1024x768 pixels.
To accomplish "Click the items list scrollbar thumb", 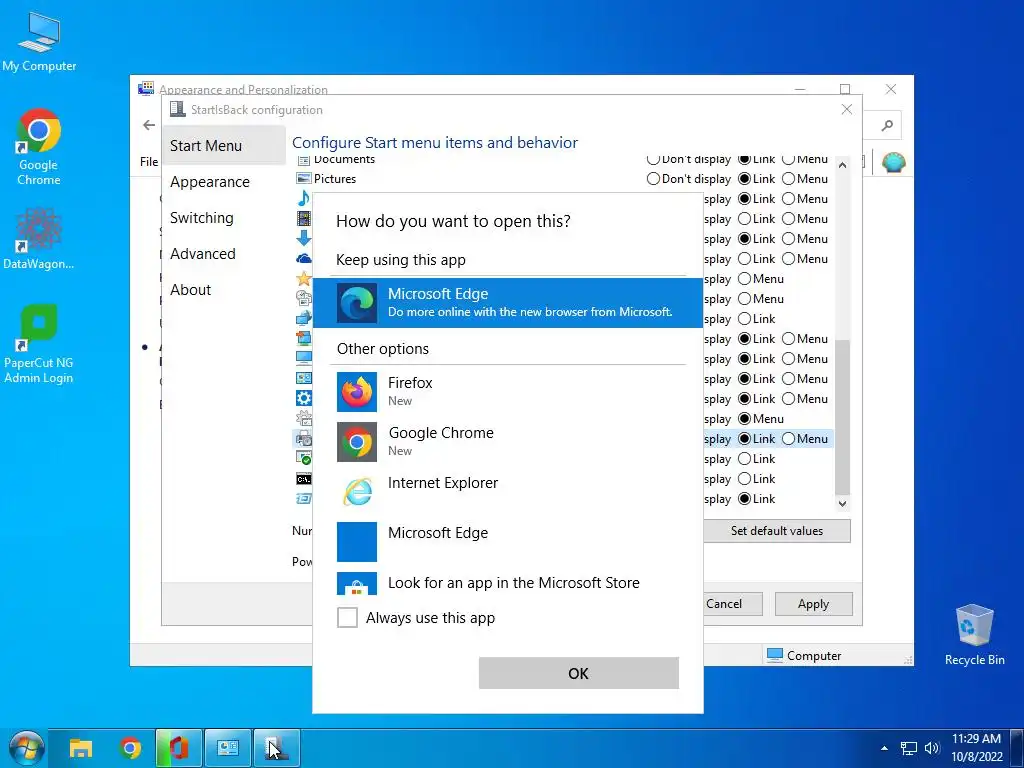I will [842, 418].
